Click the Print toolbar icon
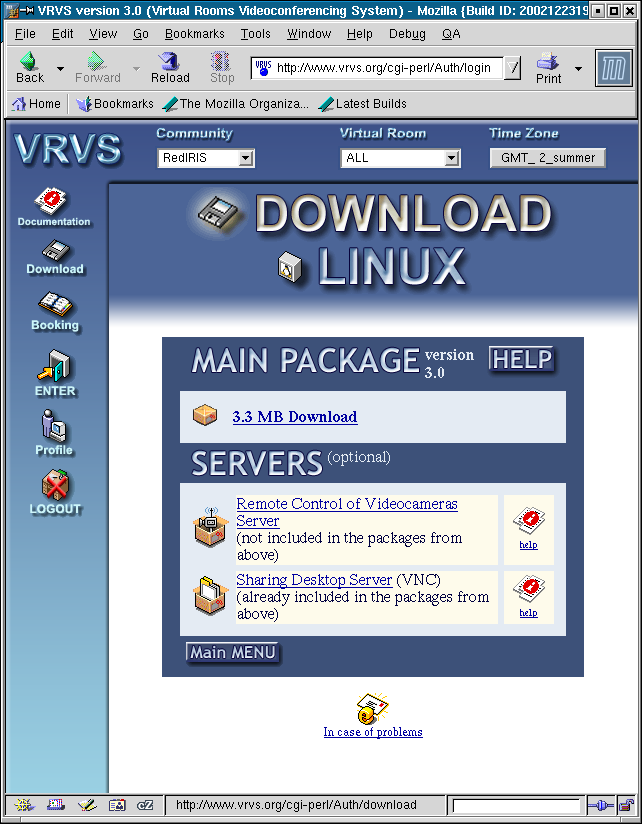Image resolution: width=642 pixels, height=824 pixels. tap(548, 67)
